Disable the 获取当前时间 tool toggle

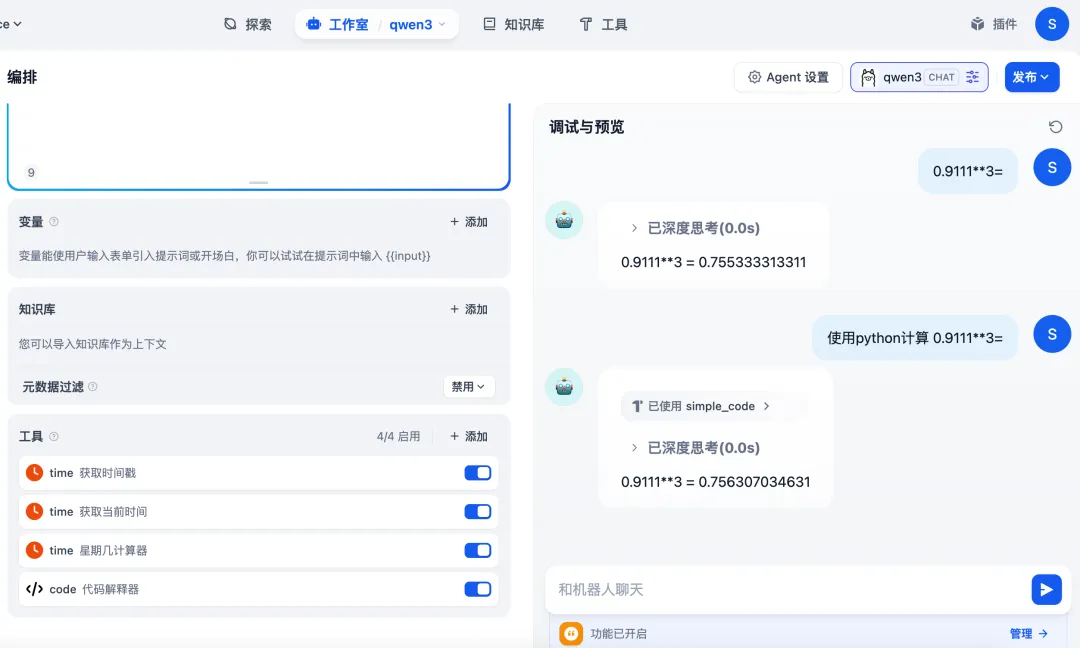tap(477, 511)
